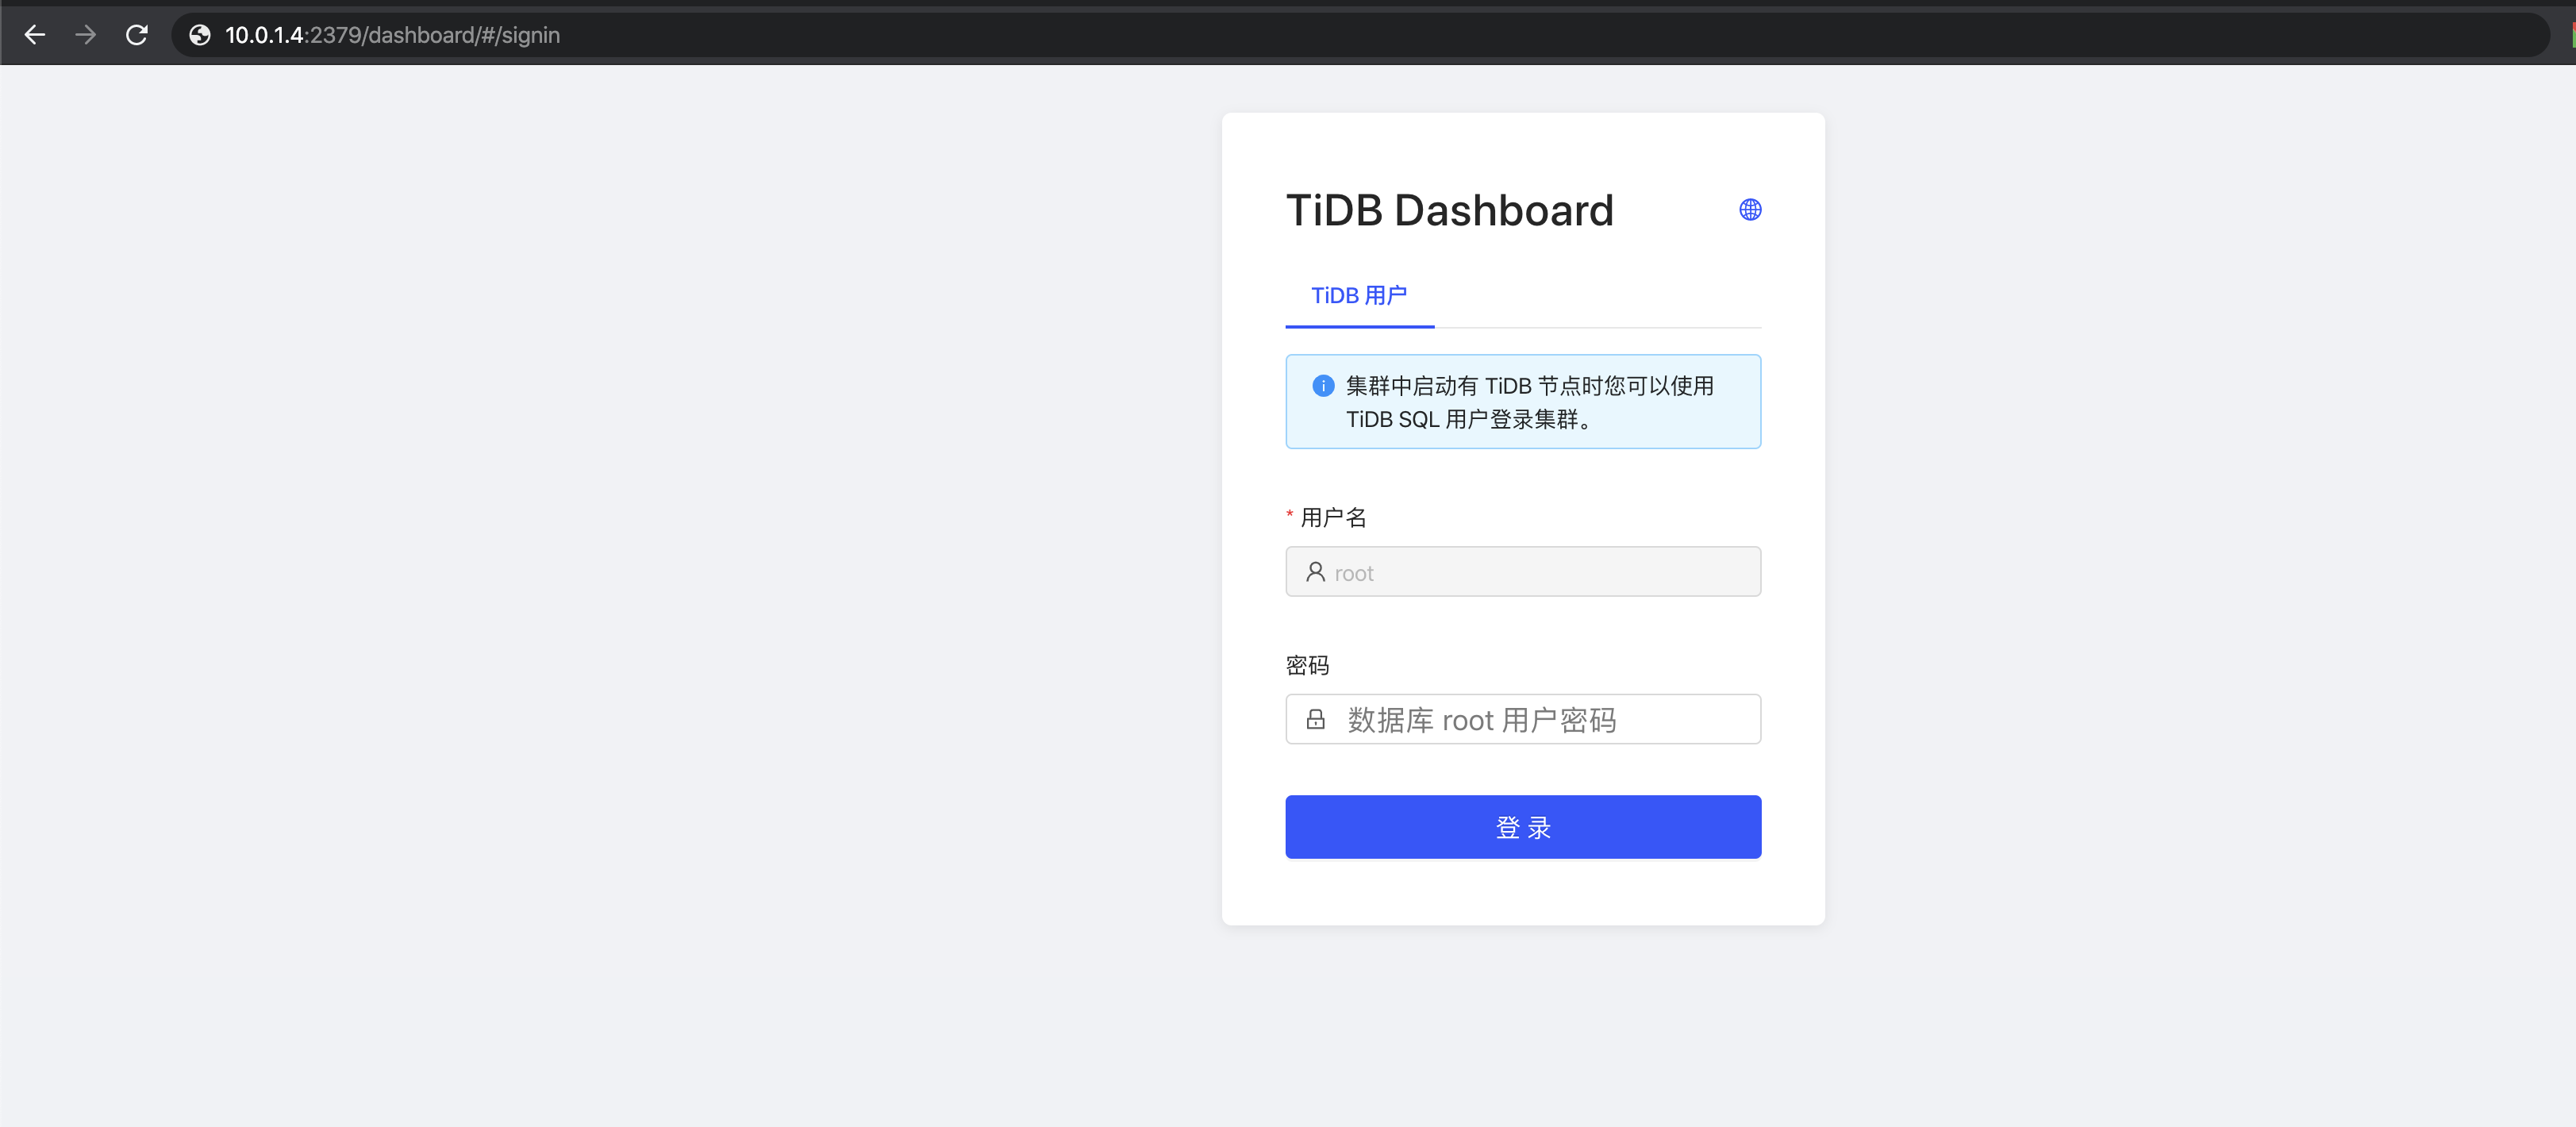The width and height of the screenshot is (2576, 1127).
Task: Switch to the TiDB 用户 tab
Action: tap(1358, 295)
